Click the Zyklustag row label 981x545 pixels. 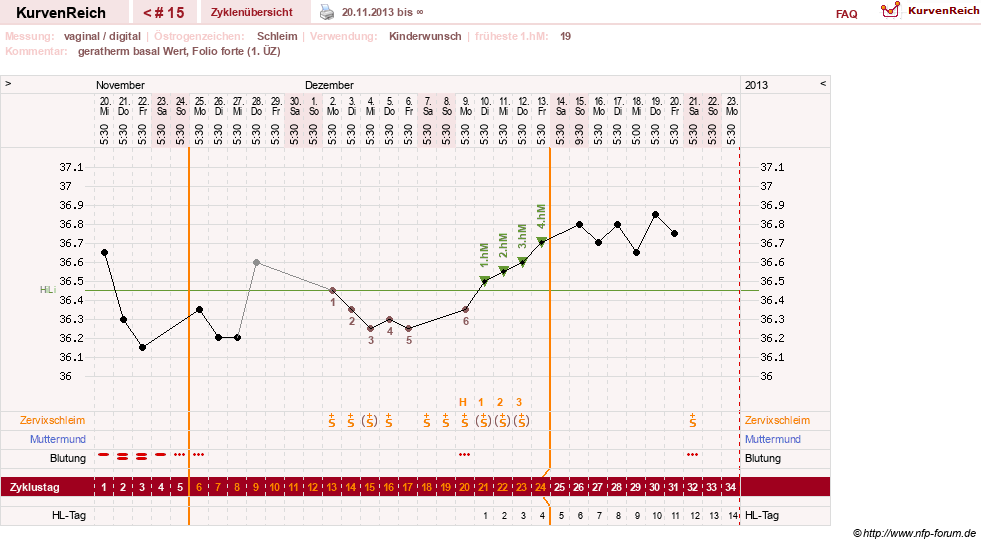pos(34,487)
